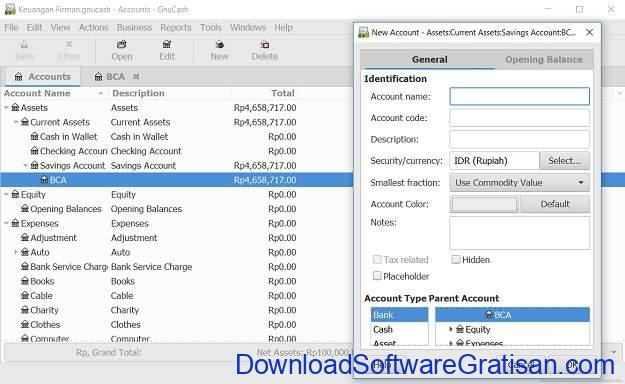This screenshot has height=384, width=625.
Task: Click the Select... currency button
Action: pos(564,161)
